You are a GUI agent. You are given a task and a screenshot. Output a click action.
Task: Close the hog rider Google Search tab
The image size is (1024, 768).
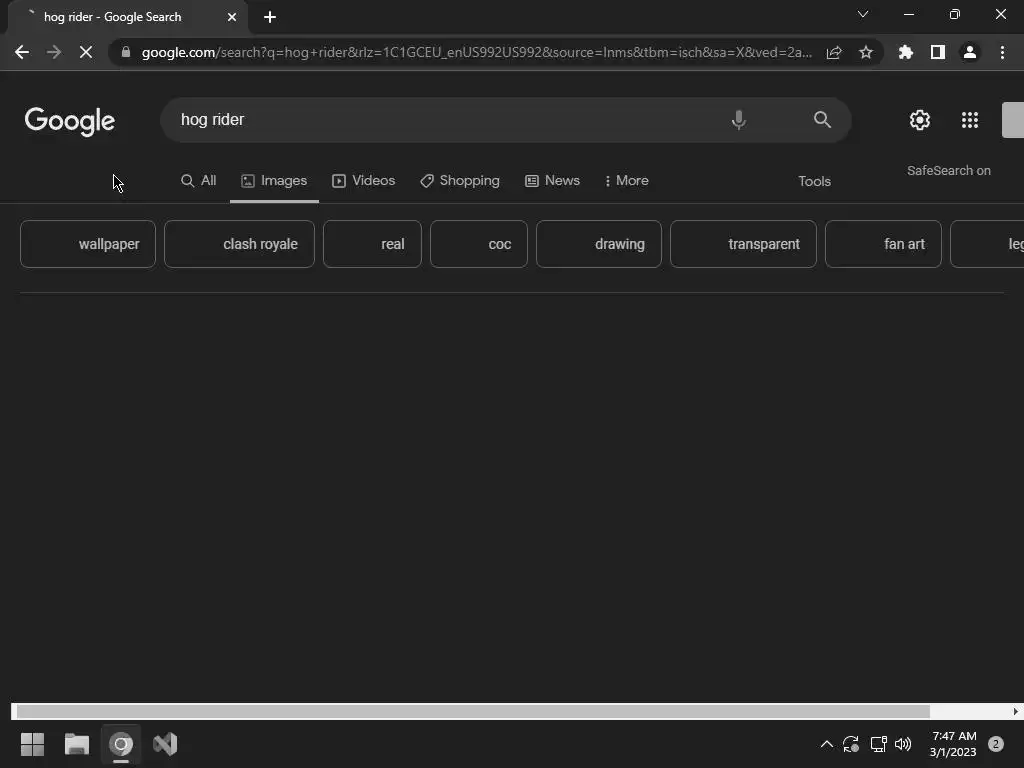pyautogui.click(x=232, y=17)
